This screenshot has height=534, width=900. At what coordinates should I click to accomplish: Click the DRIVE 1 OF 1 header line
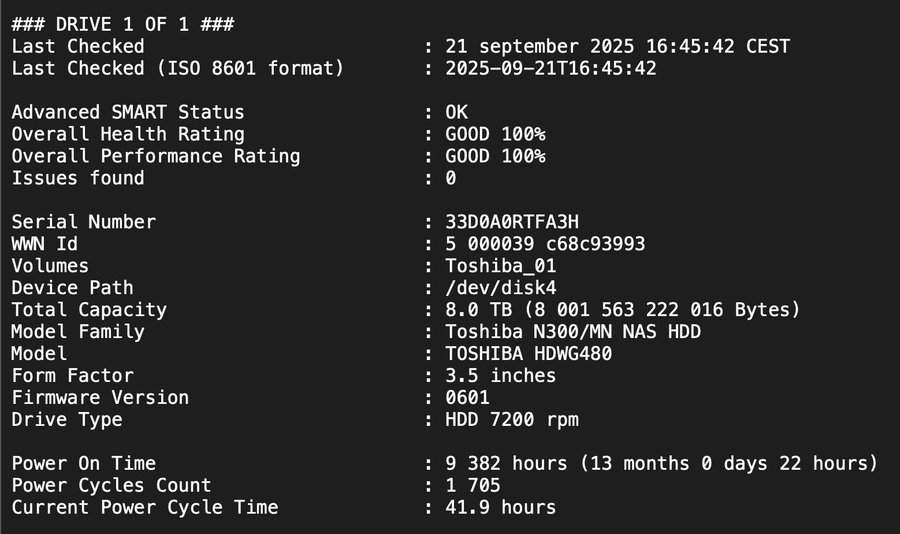click(x=123, y=24)
